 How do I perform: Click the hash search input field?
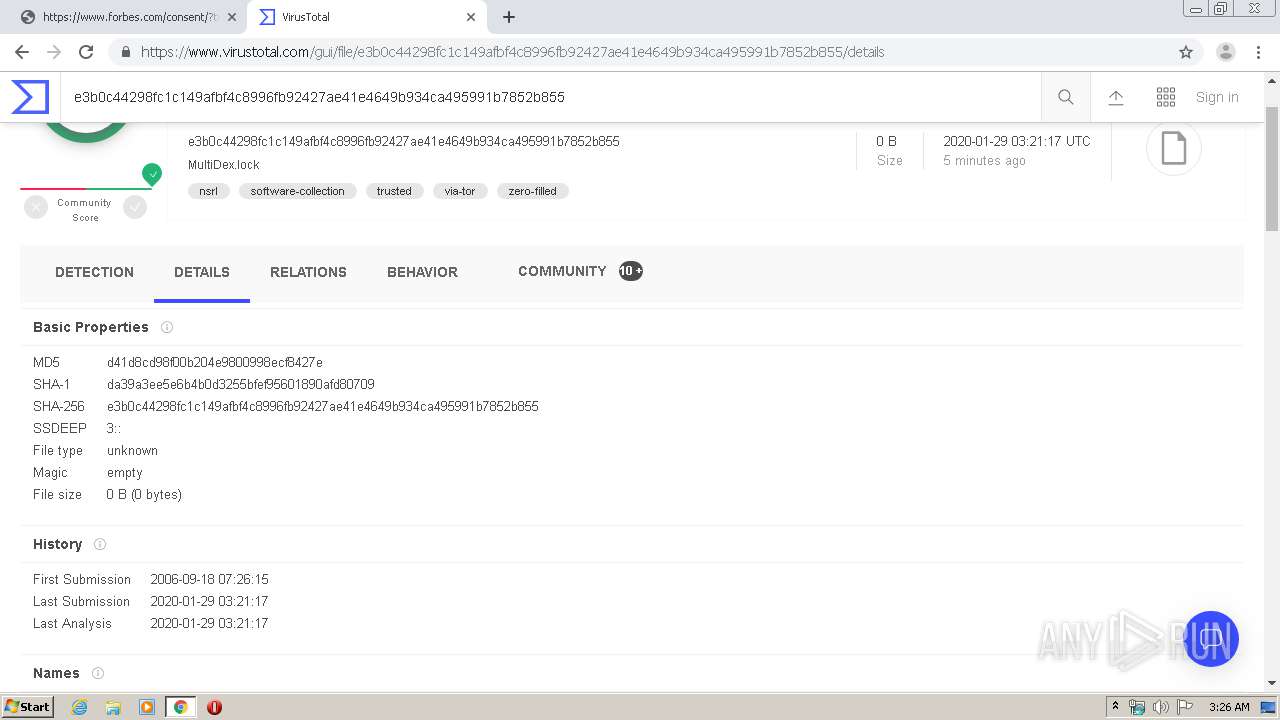(550, 97)
